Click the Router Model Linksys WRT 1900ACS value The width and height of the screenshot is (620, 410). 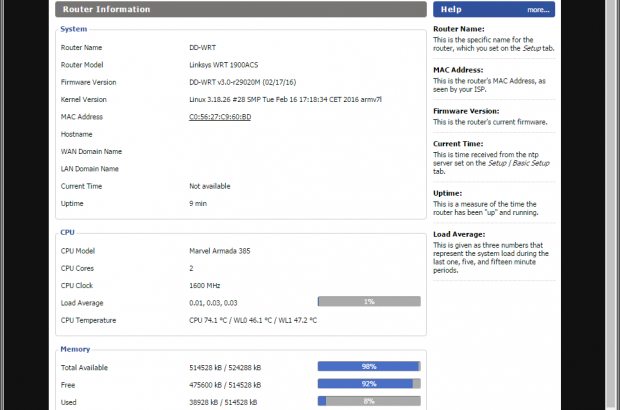click(x=227, y=64)
